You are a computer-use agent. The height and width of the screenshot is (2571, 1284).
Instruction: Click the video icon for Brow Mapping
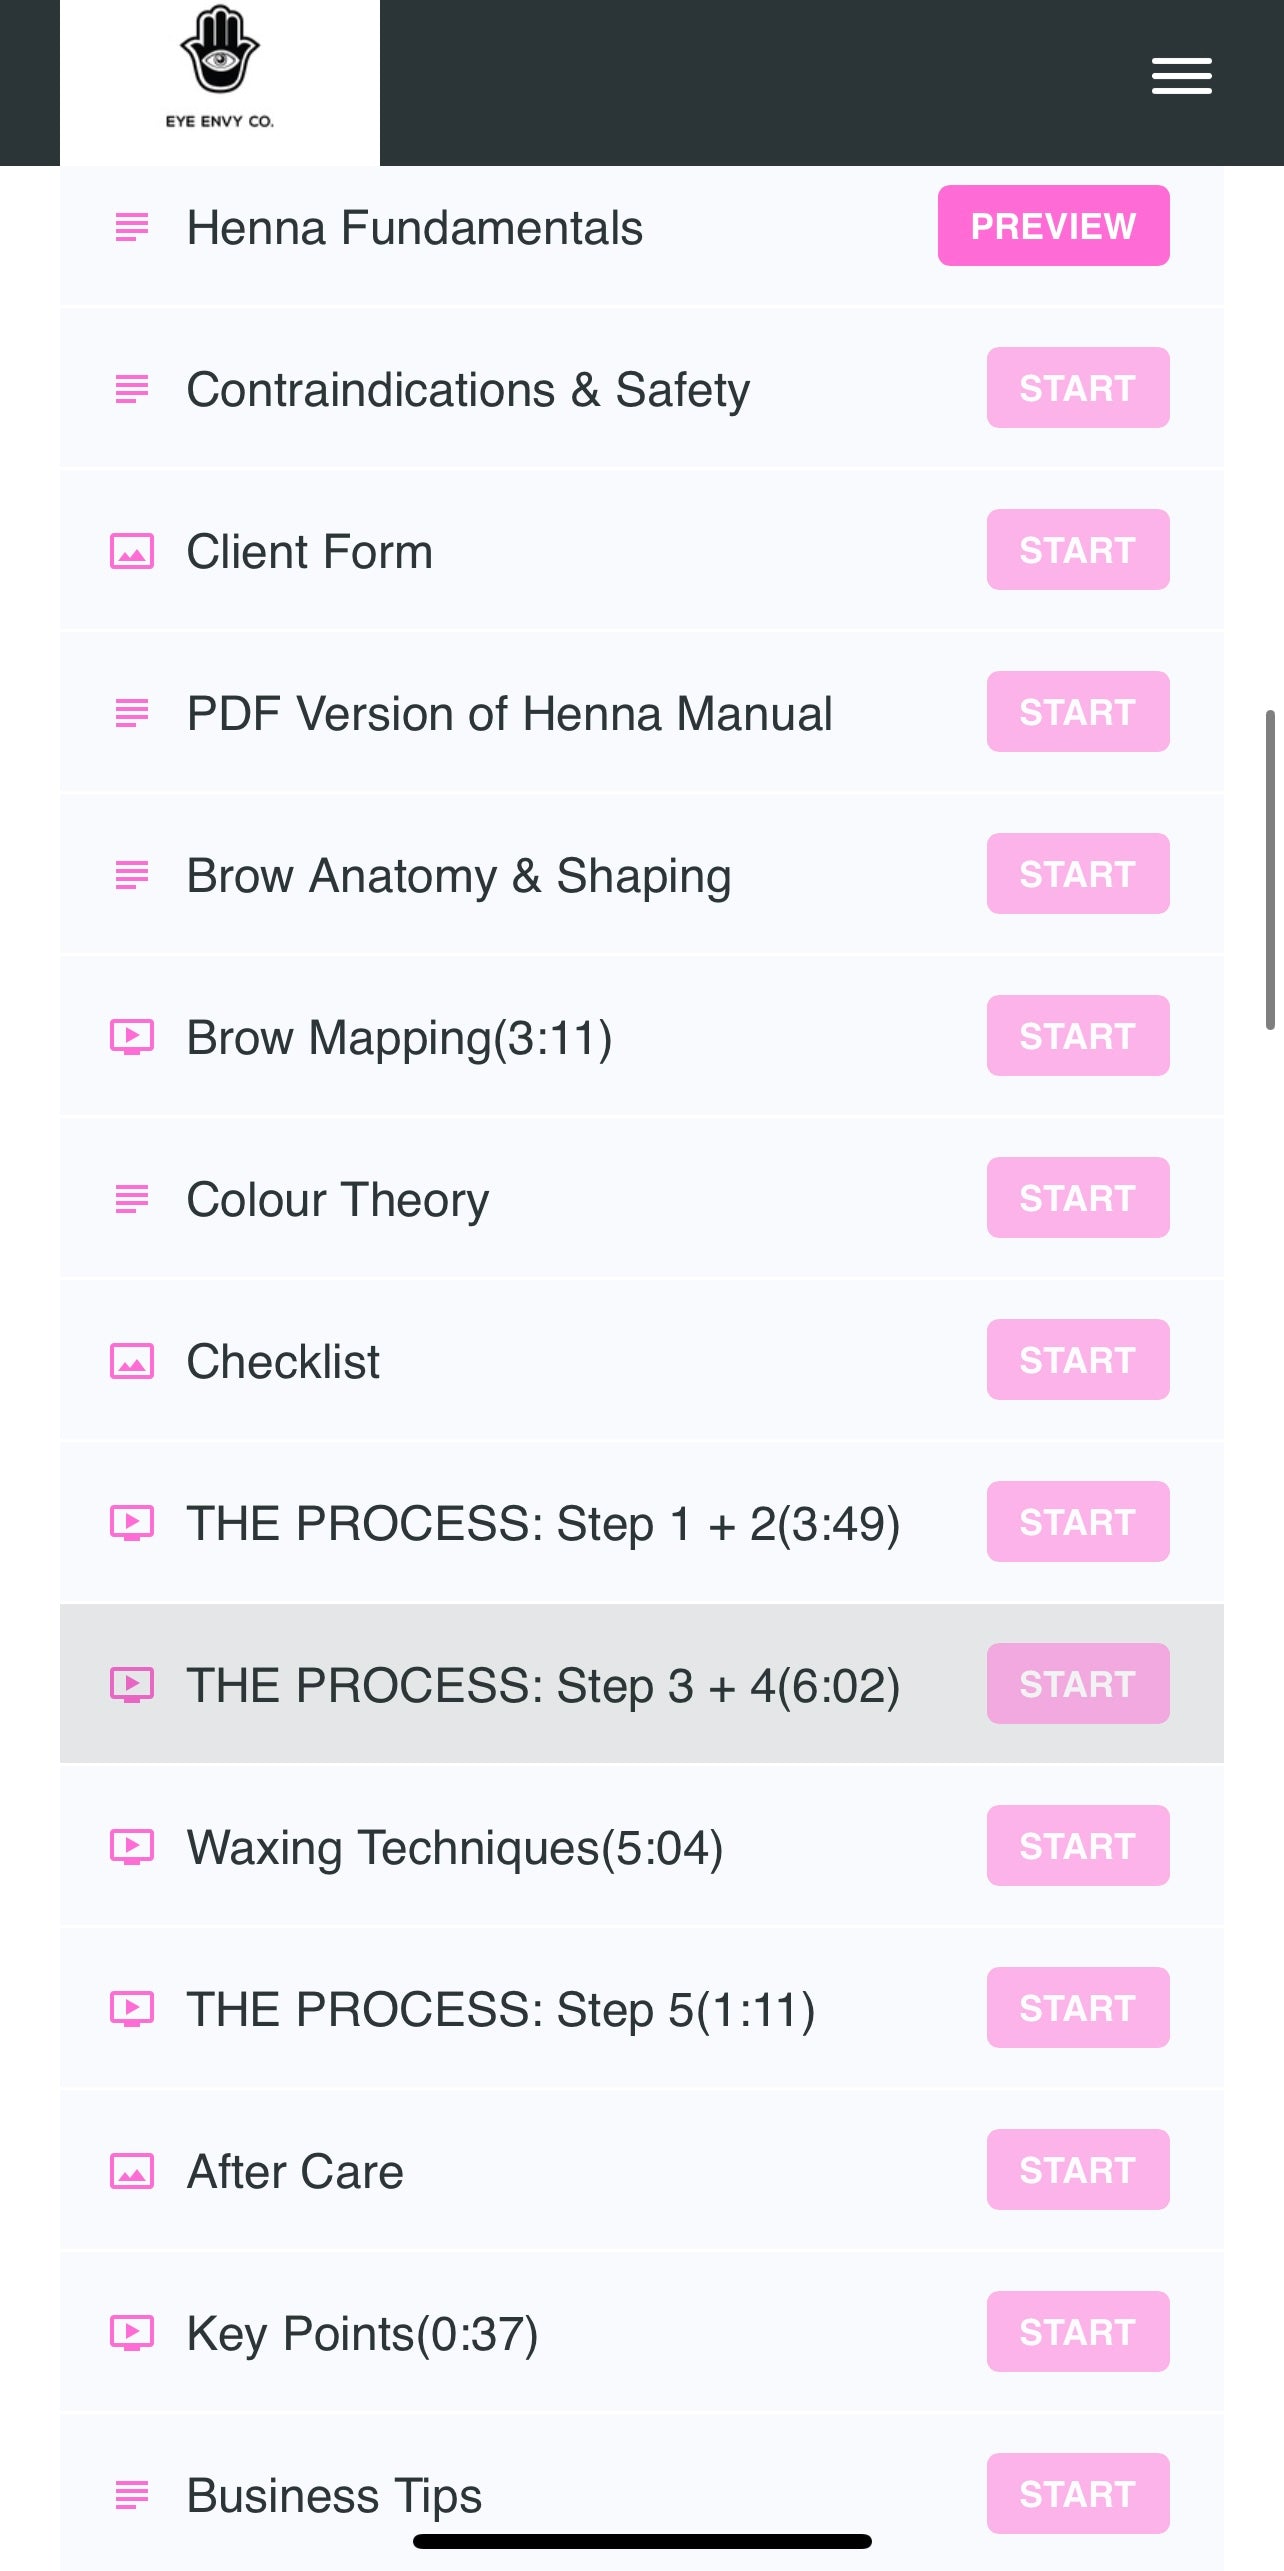pyautogui.click(x=131, y=1036)
